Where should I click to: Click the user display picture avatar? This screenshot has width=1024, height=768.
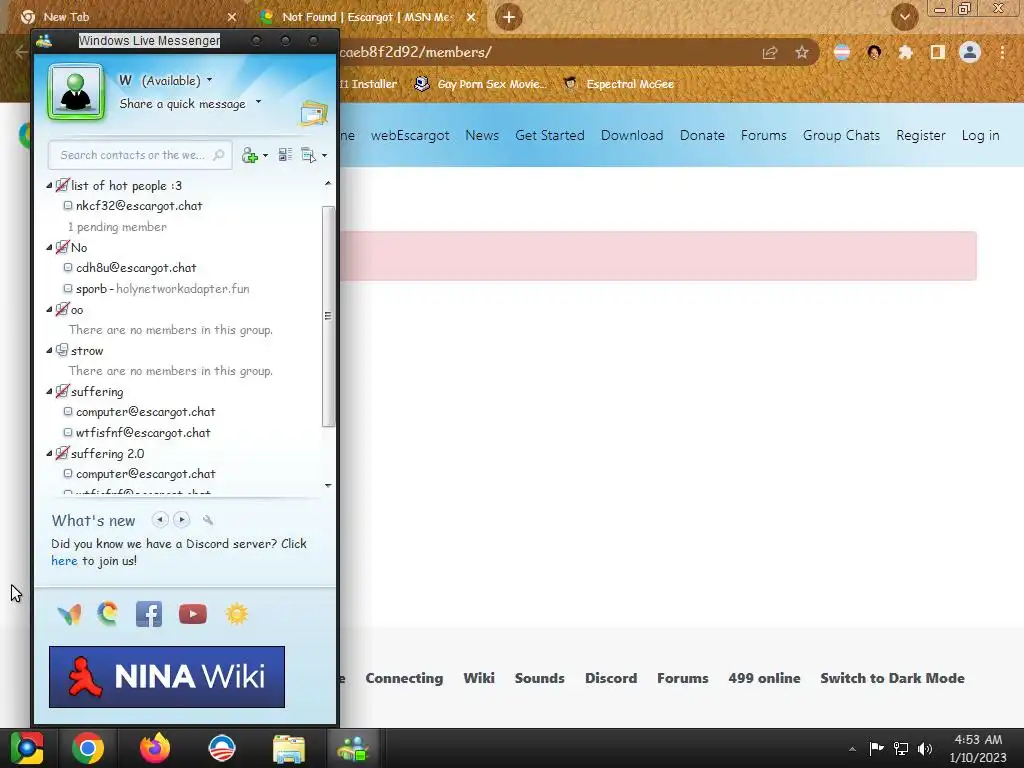click(76, 92)
